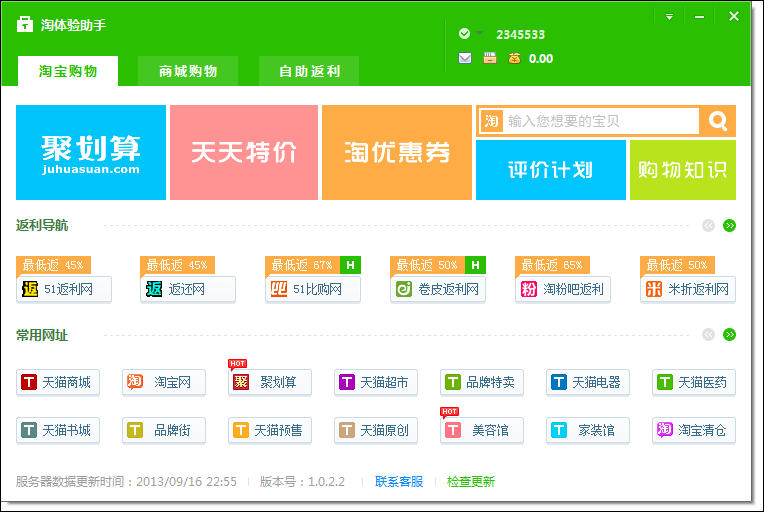Click the 0.00 balance value
The width and height of the screenshot is (764, 512).
point(541,59)
